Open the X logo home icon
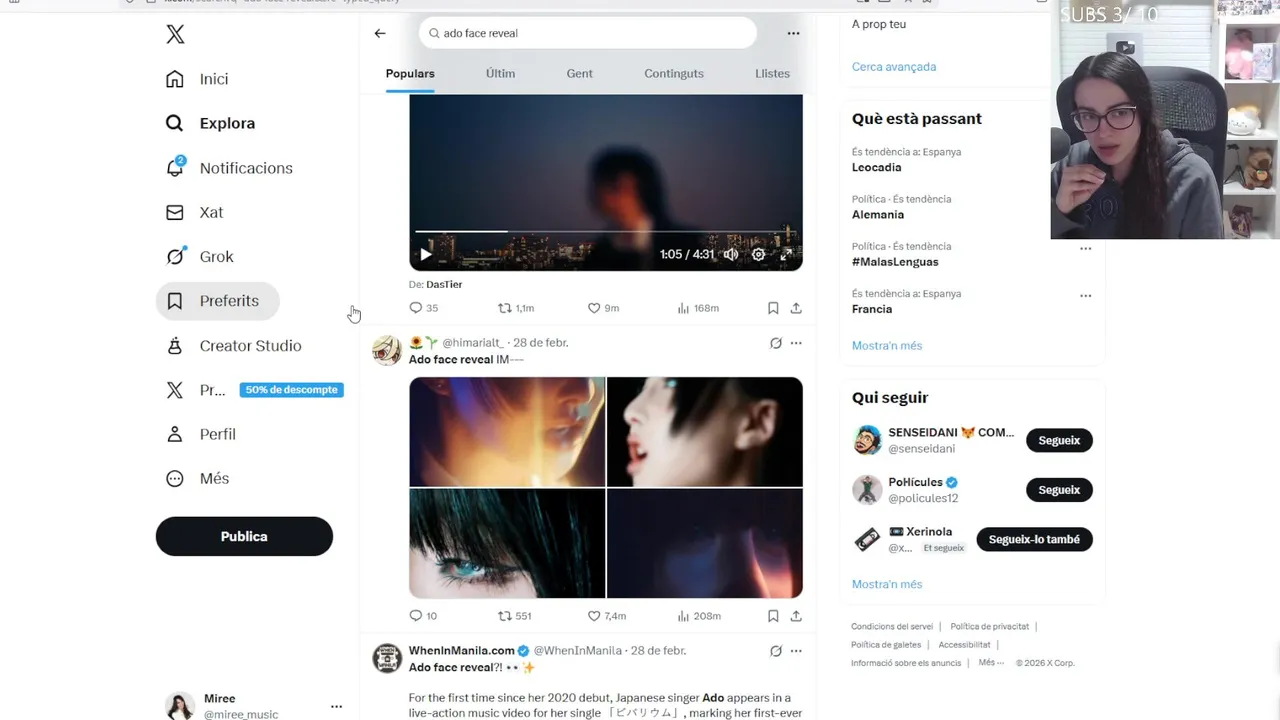 point(175,35)
